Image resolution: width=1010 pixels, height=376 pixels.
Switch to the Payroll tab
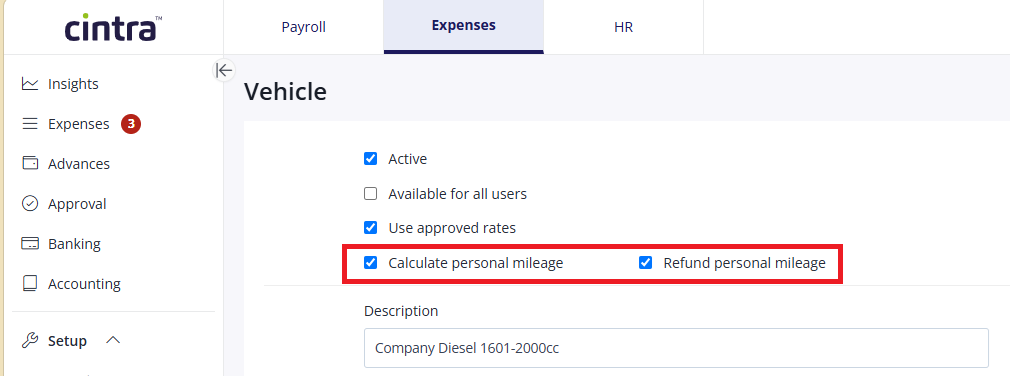tap(303, 27)
